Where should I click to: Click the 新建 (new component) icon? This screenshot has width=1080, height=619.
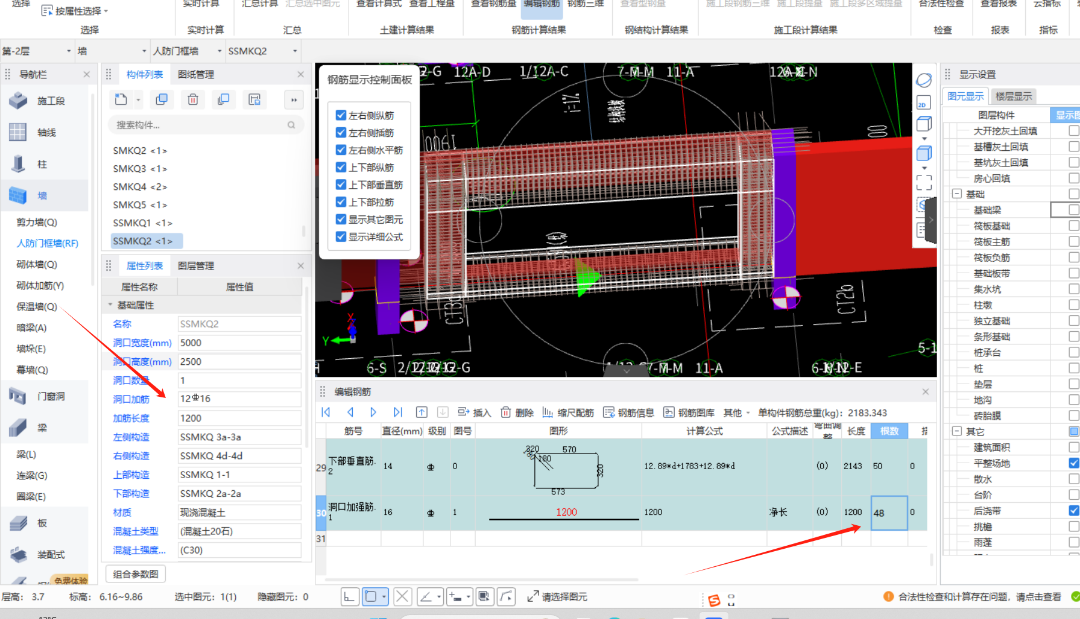click(x=121, y=100)
